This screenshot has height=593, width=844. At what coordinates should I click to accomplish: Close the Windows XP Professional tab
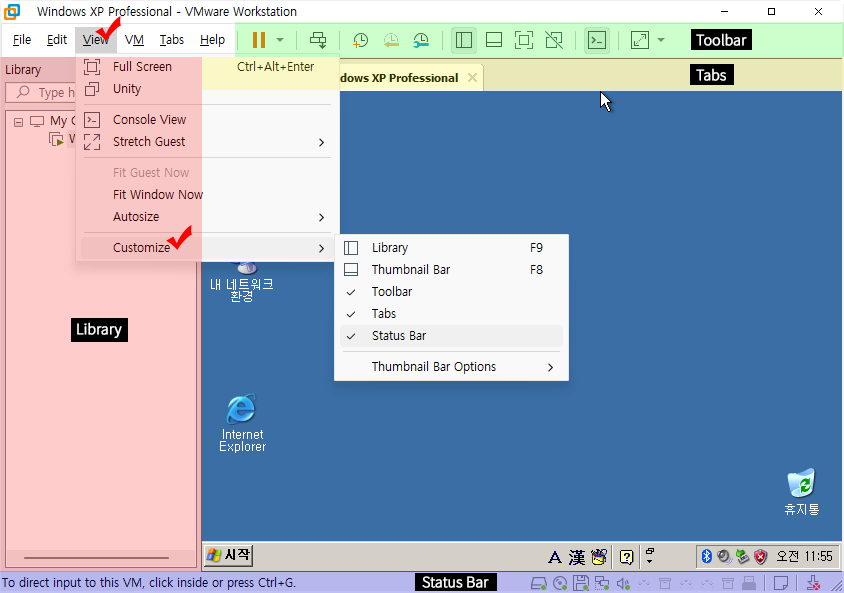point(472,78)
